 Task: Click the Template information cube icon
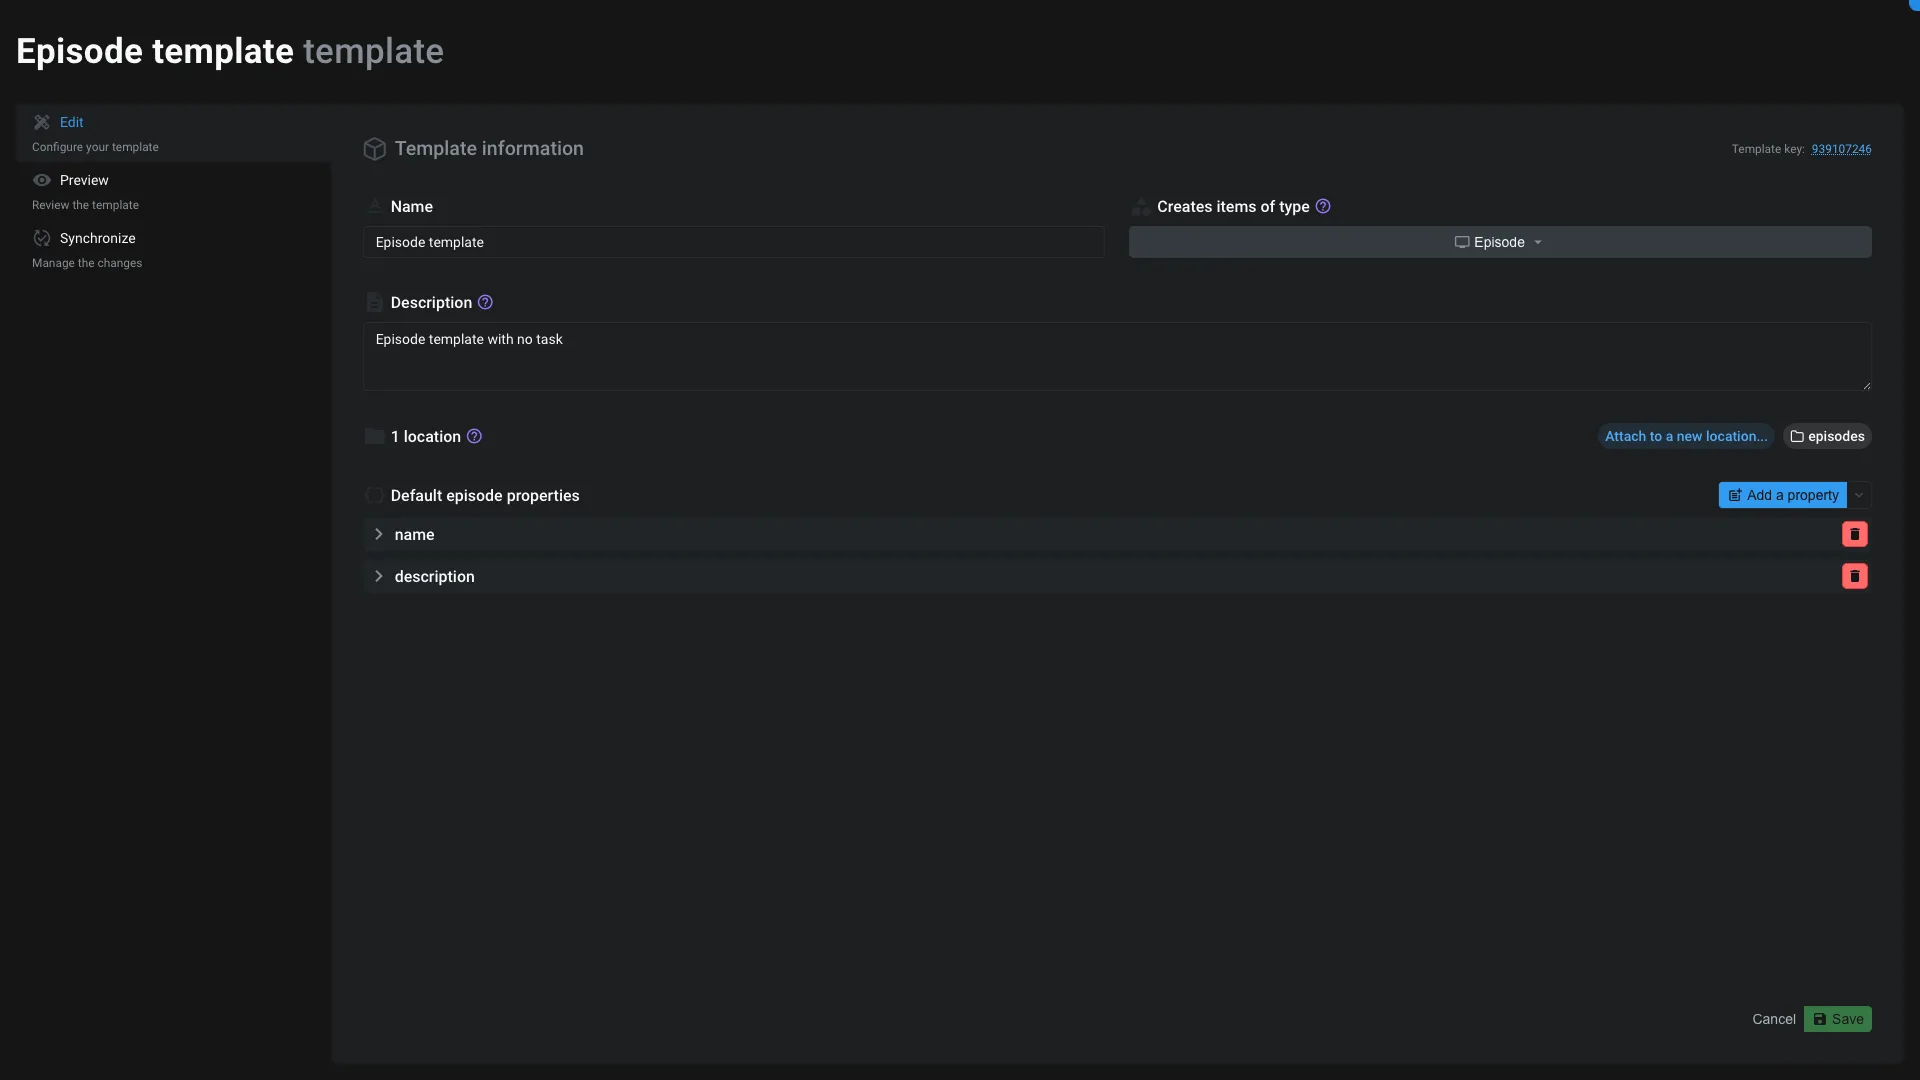pos(374,149)
